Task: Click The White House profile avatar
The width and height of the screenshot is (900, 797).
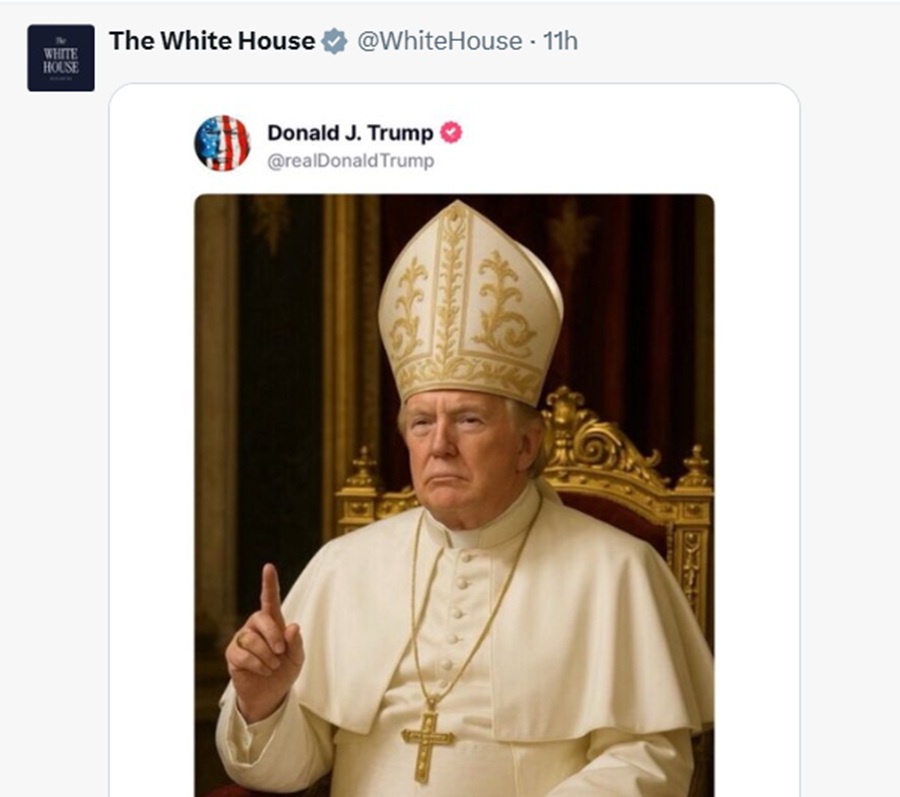Action: click(x=61, y=58)
